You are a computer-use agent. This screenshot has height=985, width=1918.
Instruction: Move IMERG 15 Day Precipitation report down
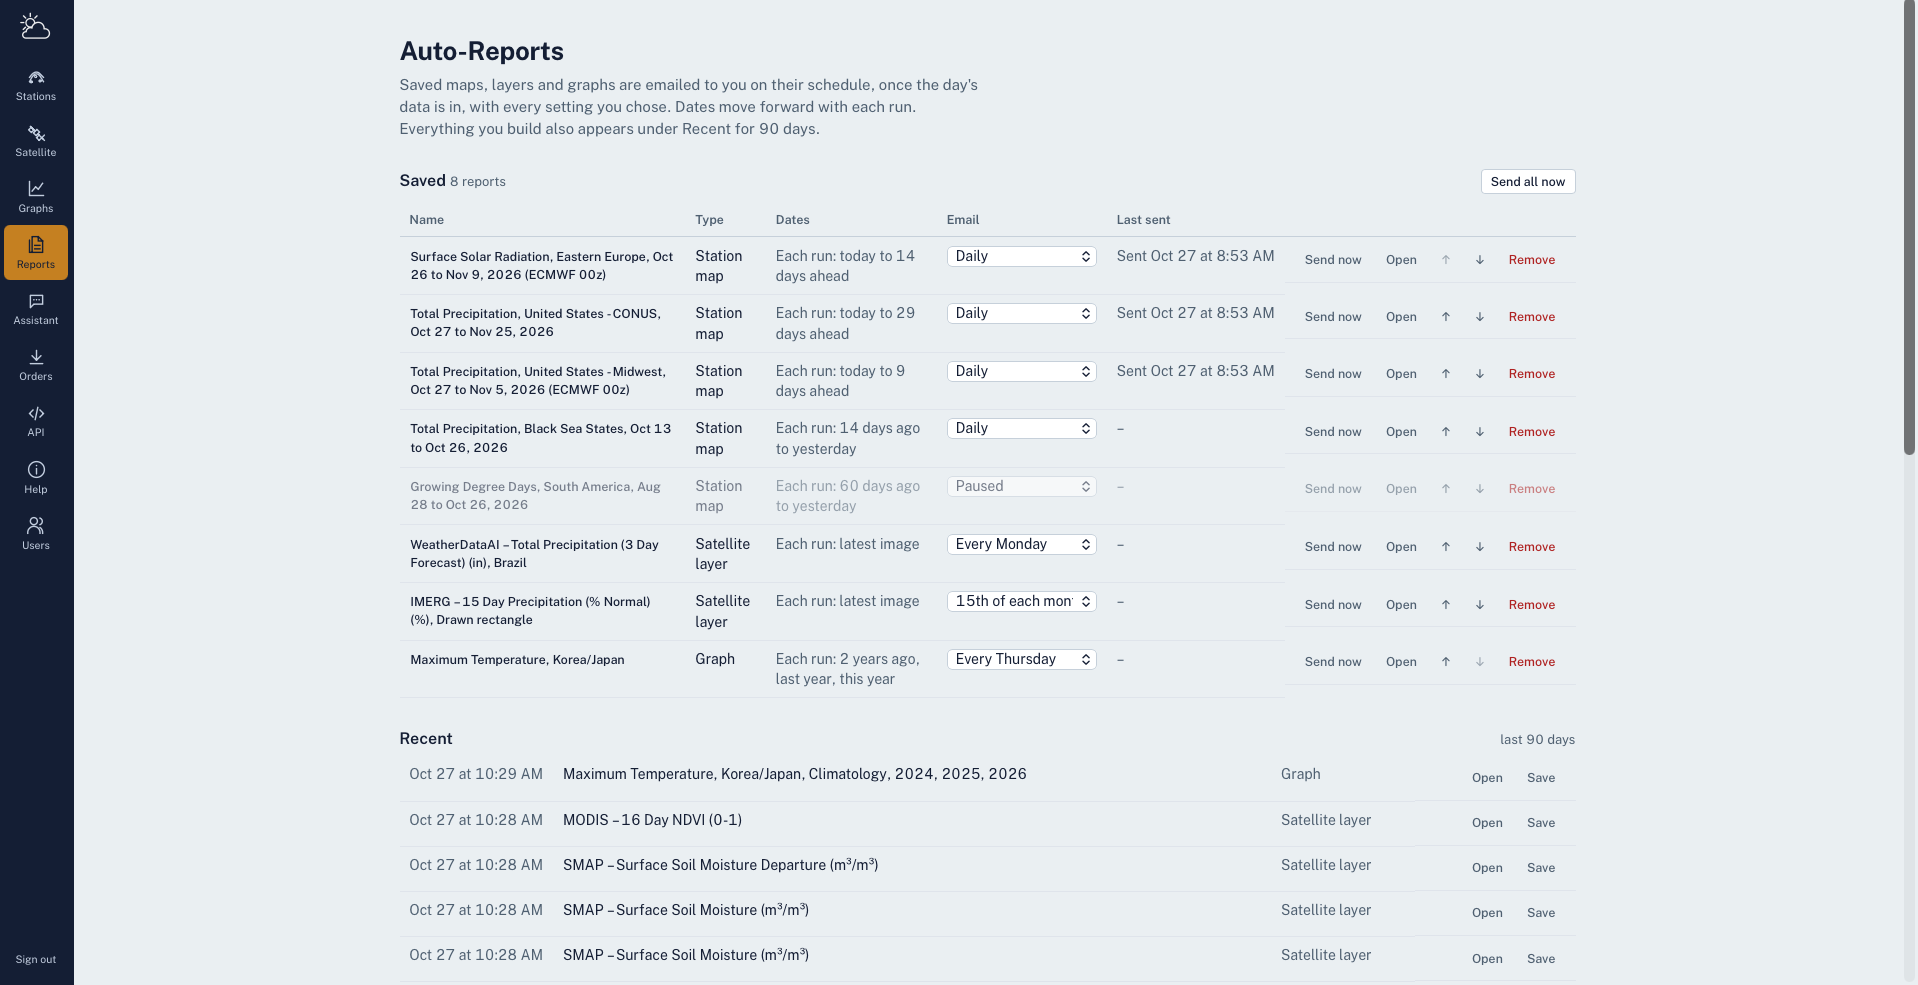click(x=1480, y=605)
